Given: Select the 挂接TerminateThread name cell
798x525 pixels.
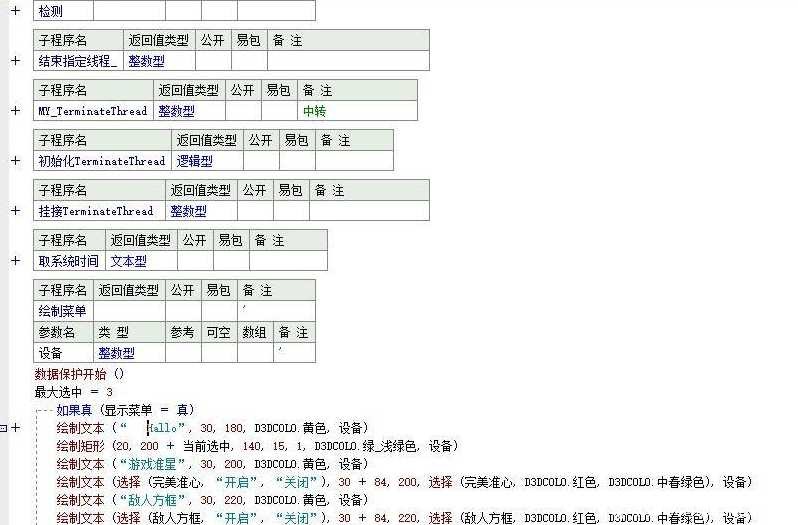Looking at the screenshot, I should tap(100, 211).
